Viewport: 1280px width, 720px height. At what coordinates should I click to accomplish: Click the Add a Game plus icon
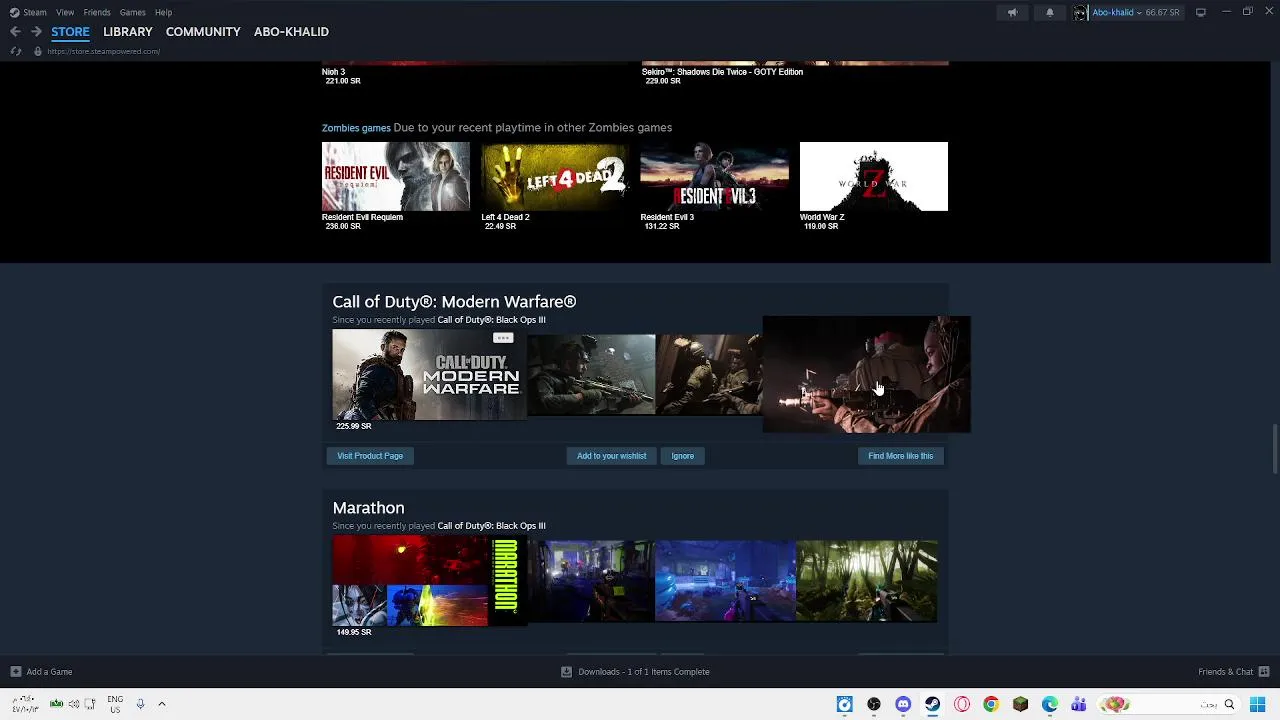(15, 672)
